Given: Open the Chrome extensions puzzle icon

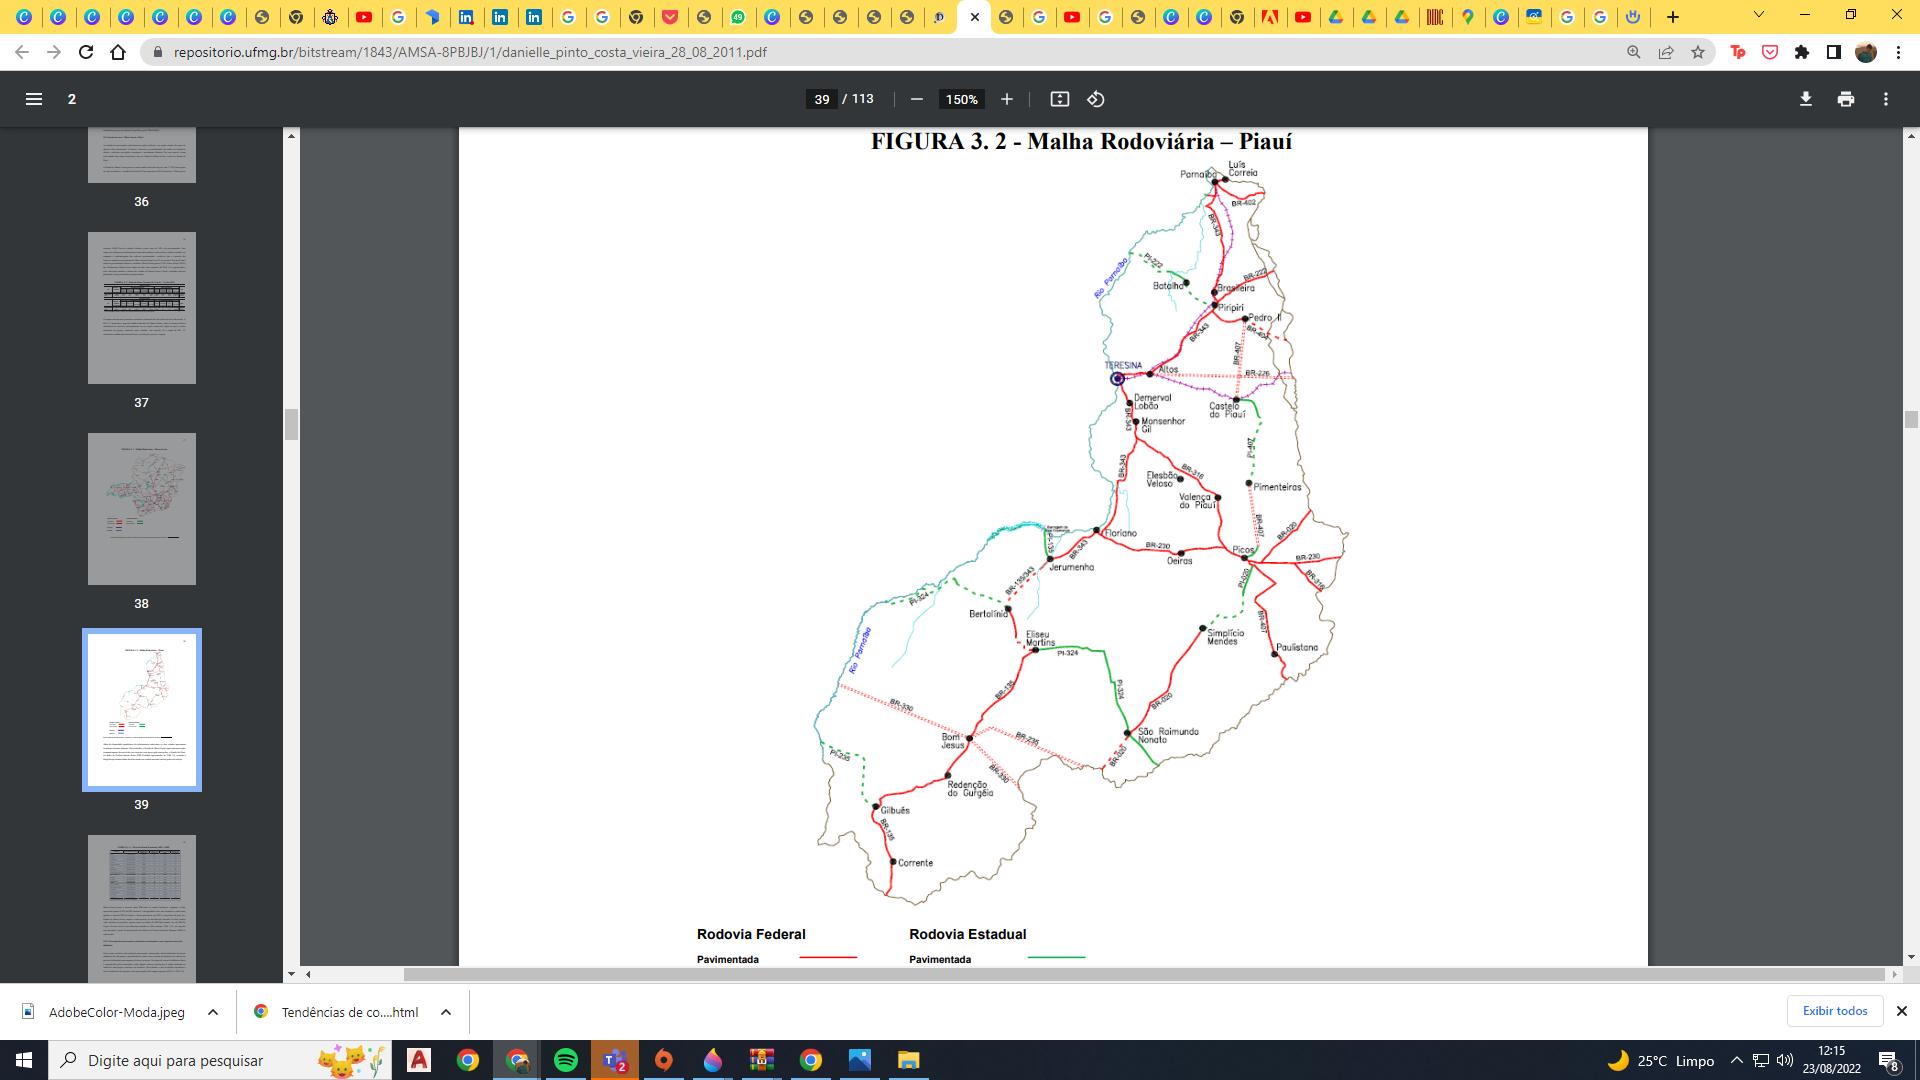Looking at the screenshot, I should point(1802,52).
